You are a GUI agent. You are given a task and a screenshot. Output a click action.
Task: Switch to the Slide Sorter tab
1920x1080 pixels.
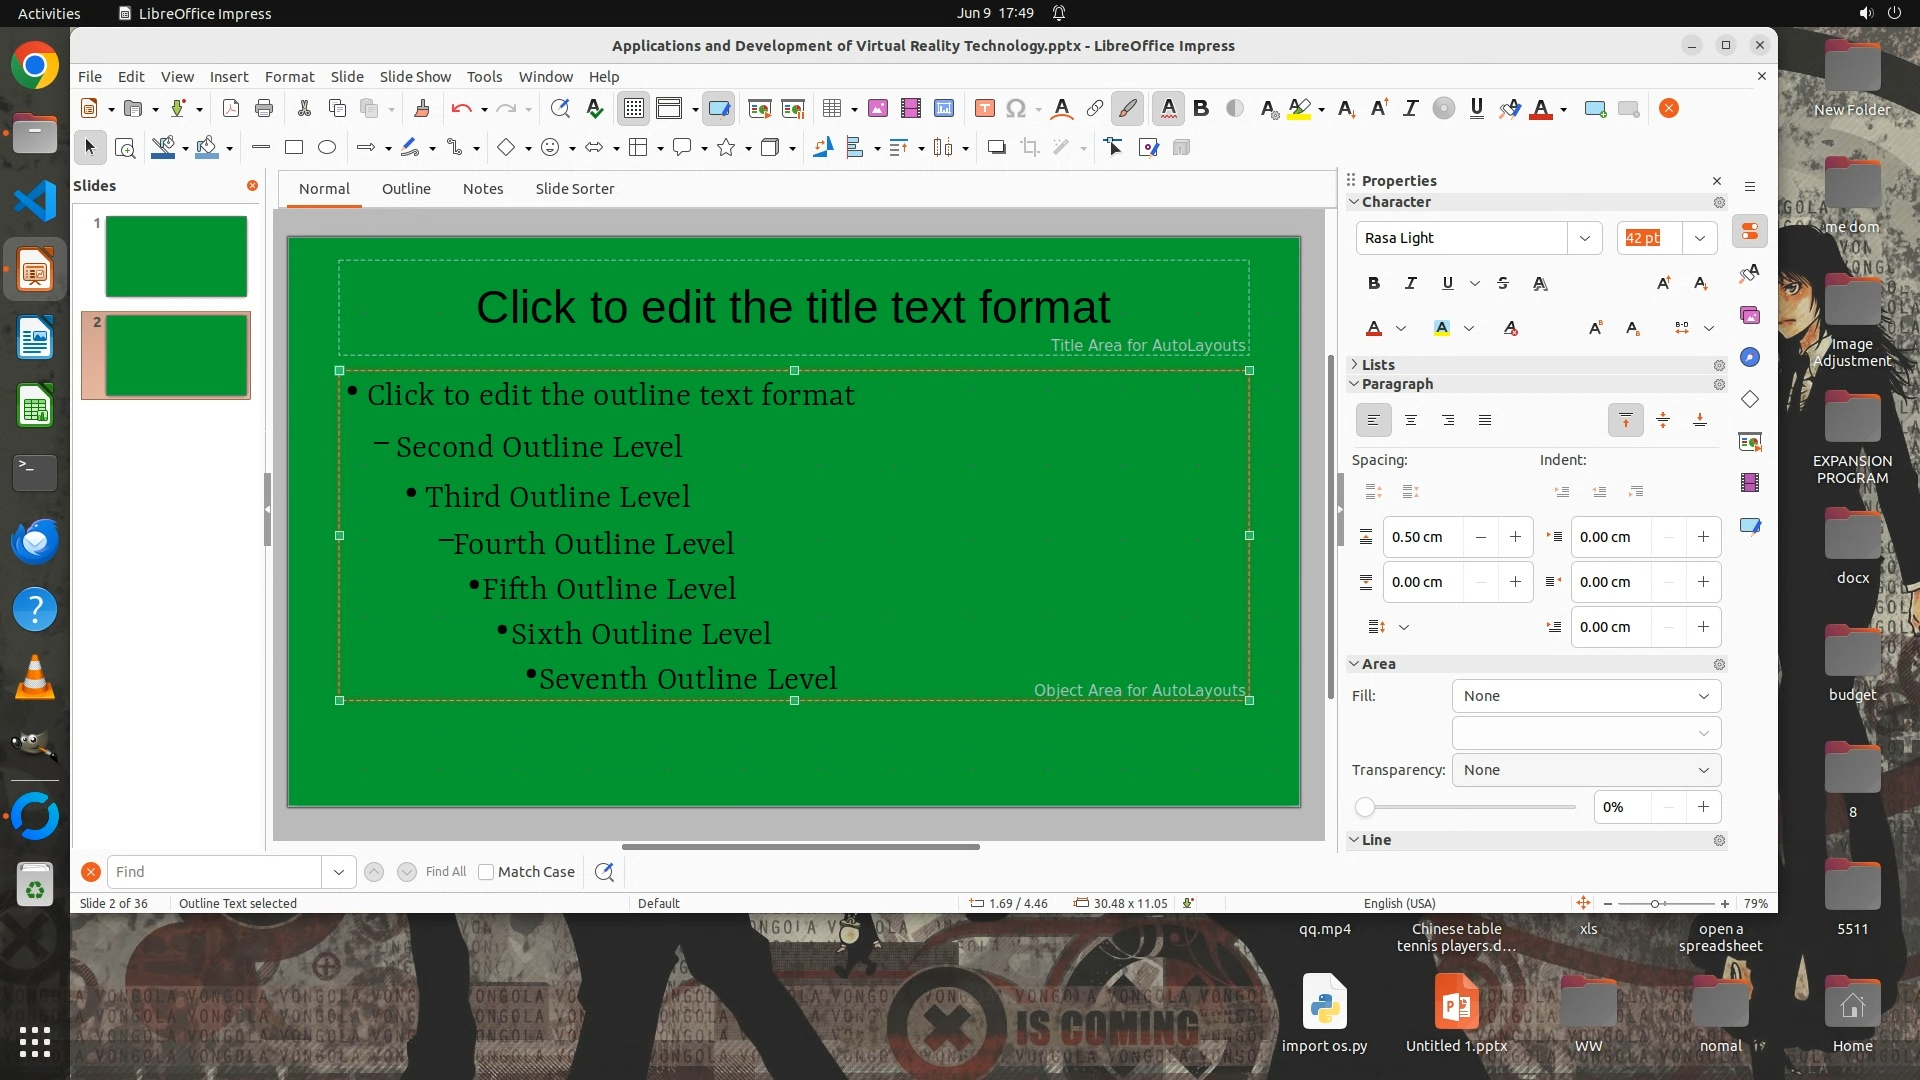pos(574,189)
